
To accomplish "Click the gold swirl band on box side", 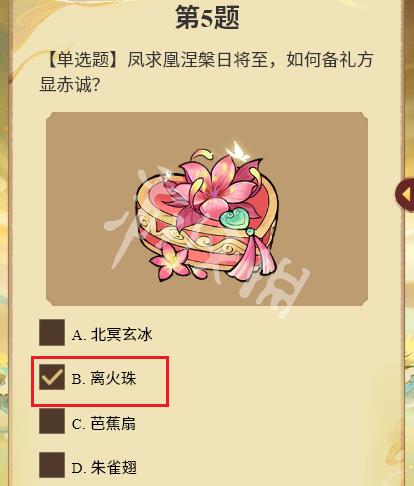I will (x=200, y=245).
